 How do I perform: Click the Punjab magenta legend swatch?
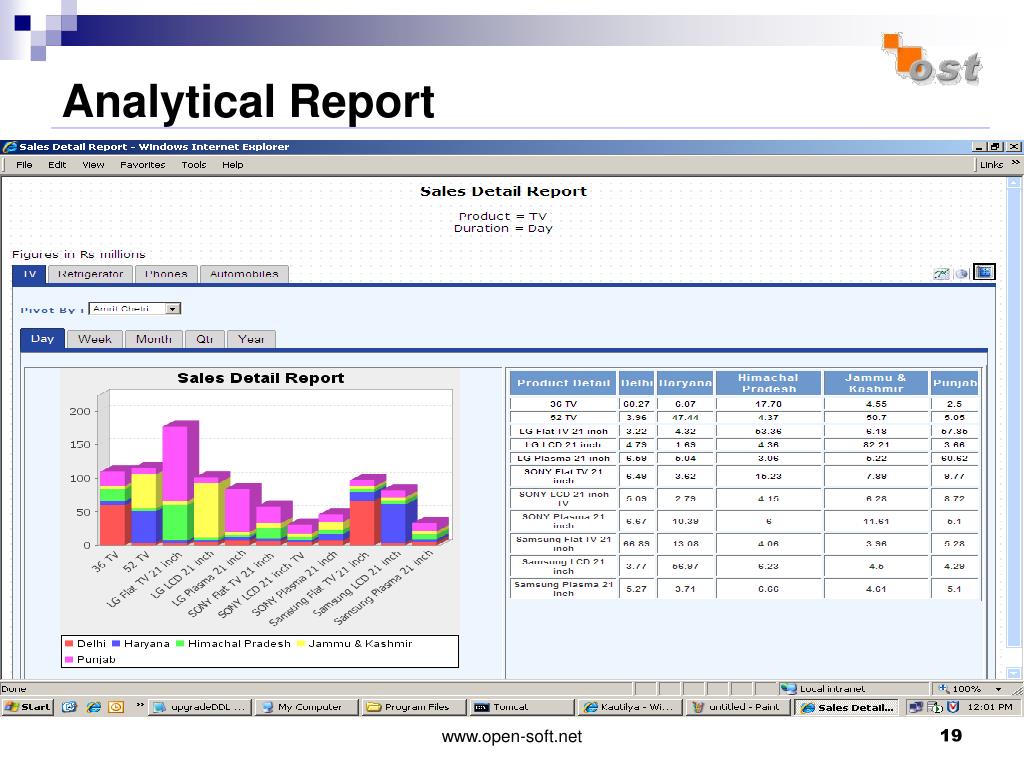[69, 660]
